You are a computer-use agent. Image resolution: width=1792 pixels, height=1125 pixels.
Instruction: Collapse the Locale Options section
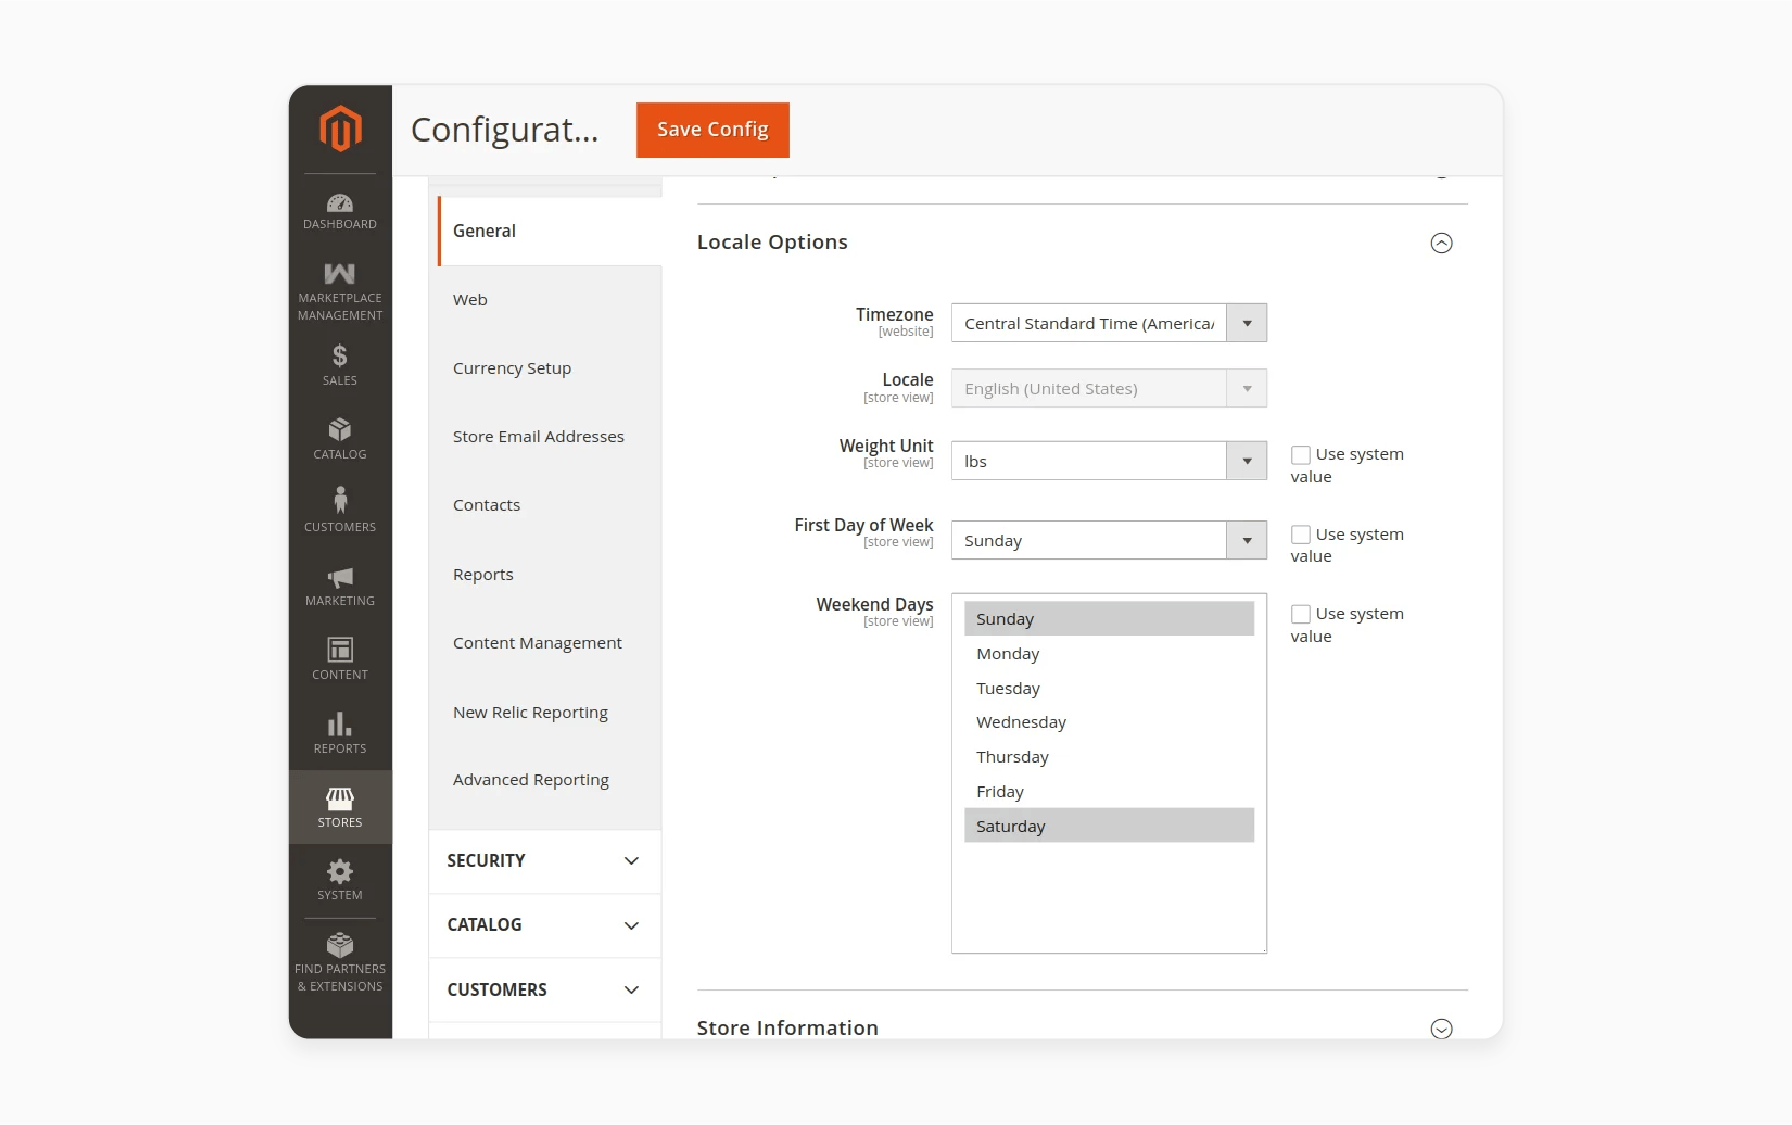pyautogui.click(x=1441, y=243)
